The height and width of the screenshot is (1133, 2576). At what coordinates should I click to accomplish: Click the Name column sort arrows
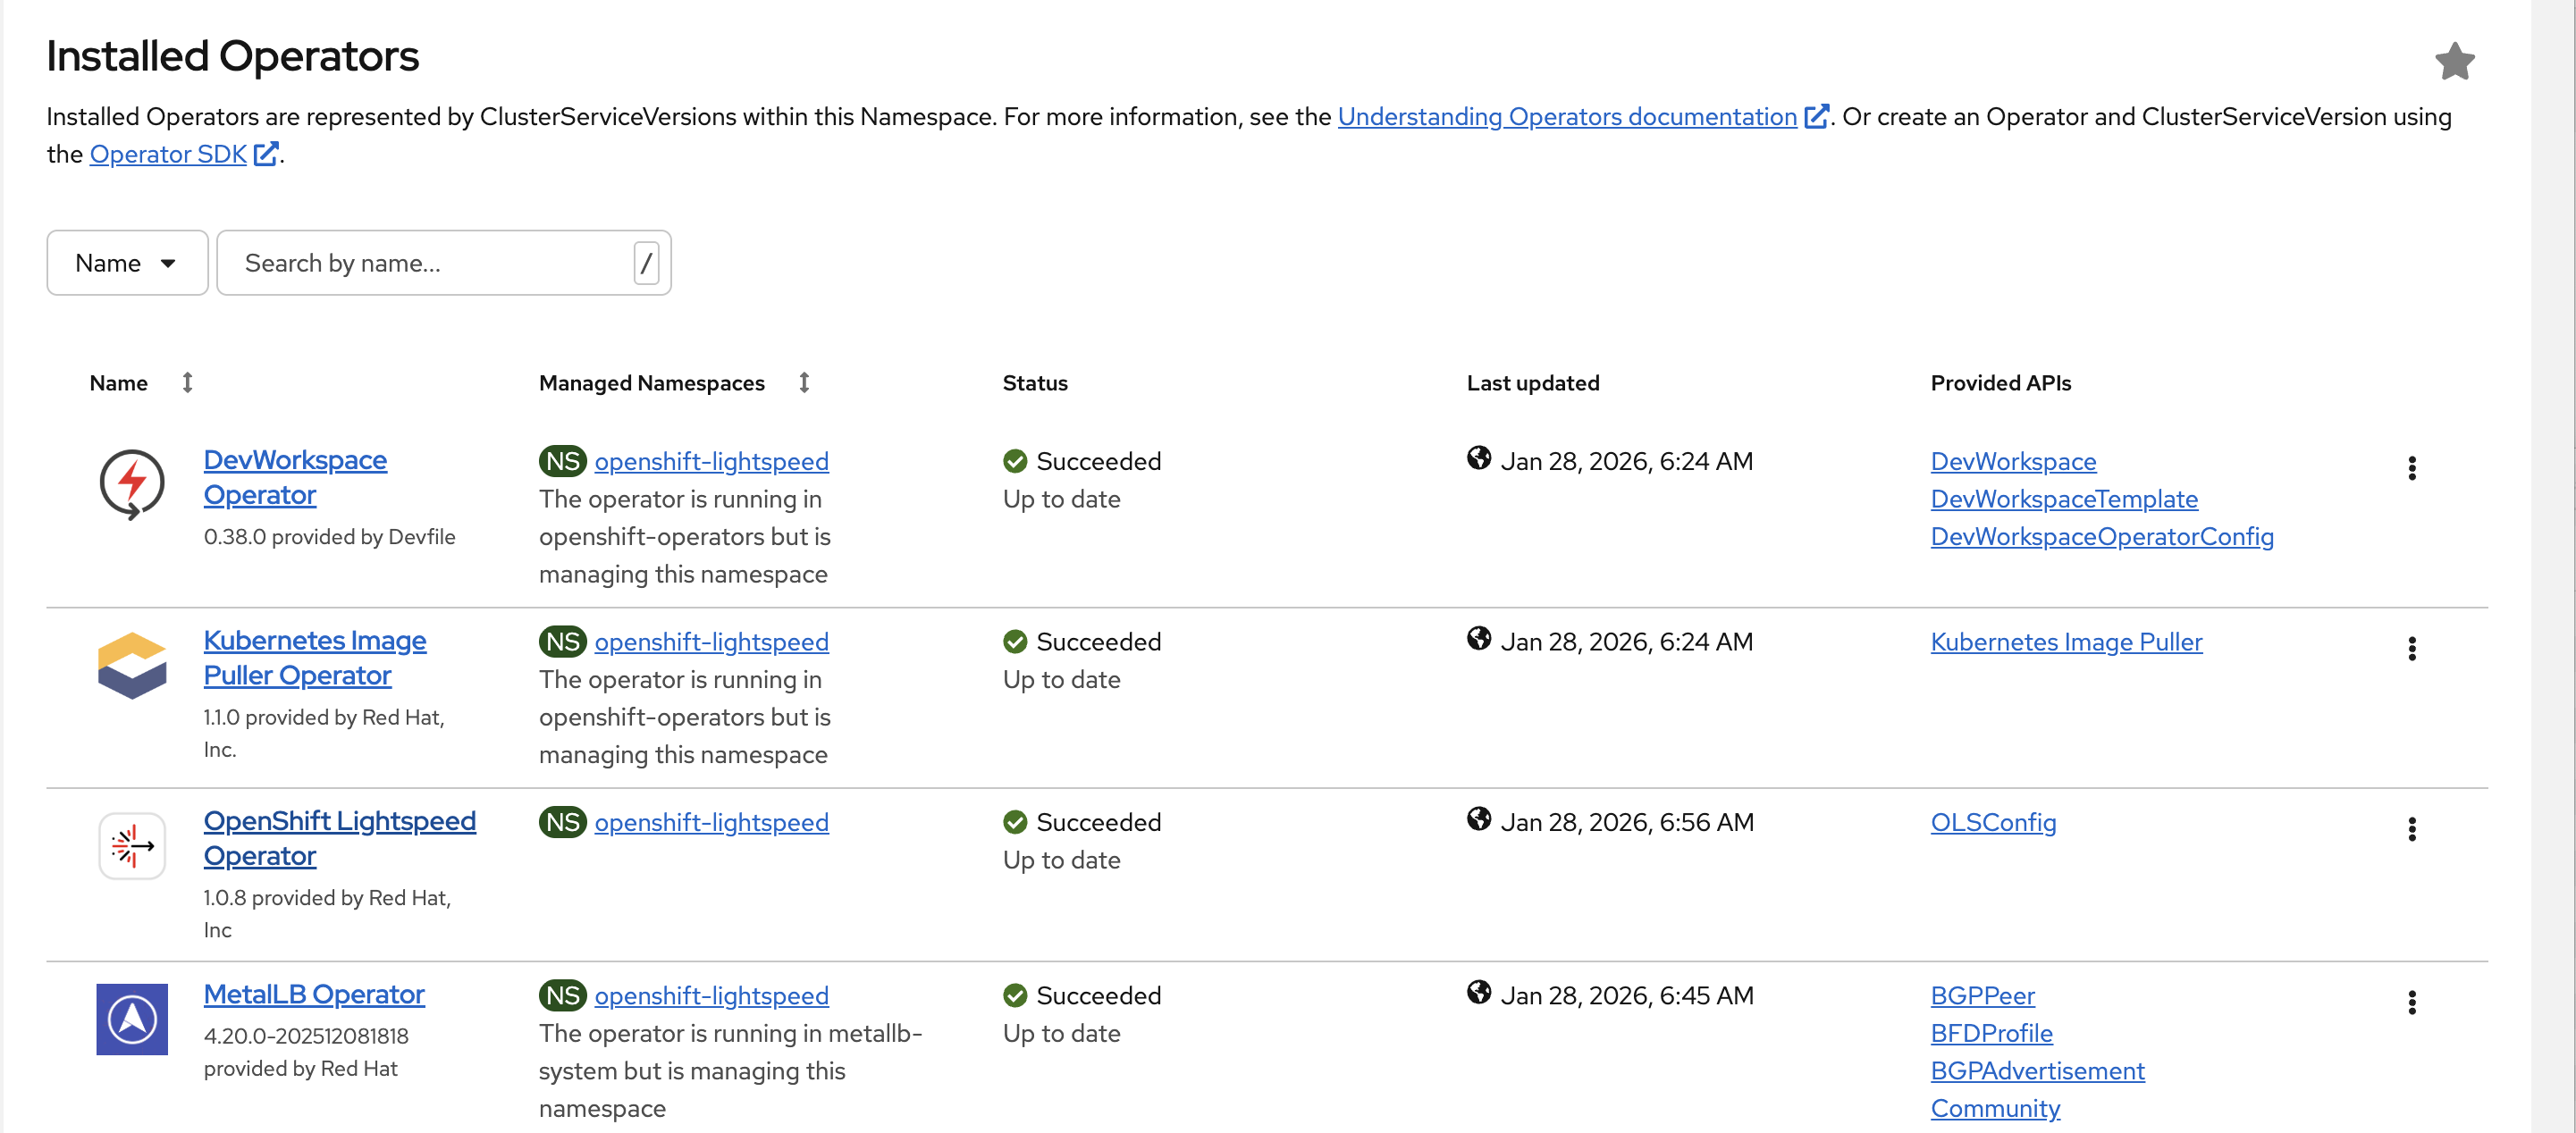tap(188, 382)
